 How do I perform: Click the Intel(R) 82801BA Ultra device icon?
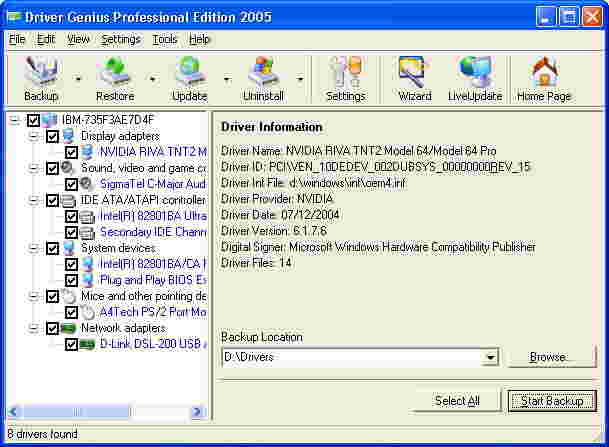[x=87, y=217]
